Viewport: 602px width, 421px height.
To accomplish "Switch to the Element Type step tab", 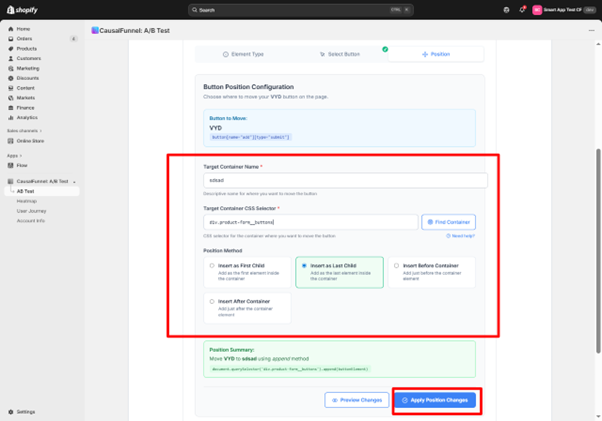I will [x=243, y=54].
